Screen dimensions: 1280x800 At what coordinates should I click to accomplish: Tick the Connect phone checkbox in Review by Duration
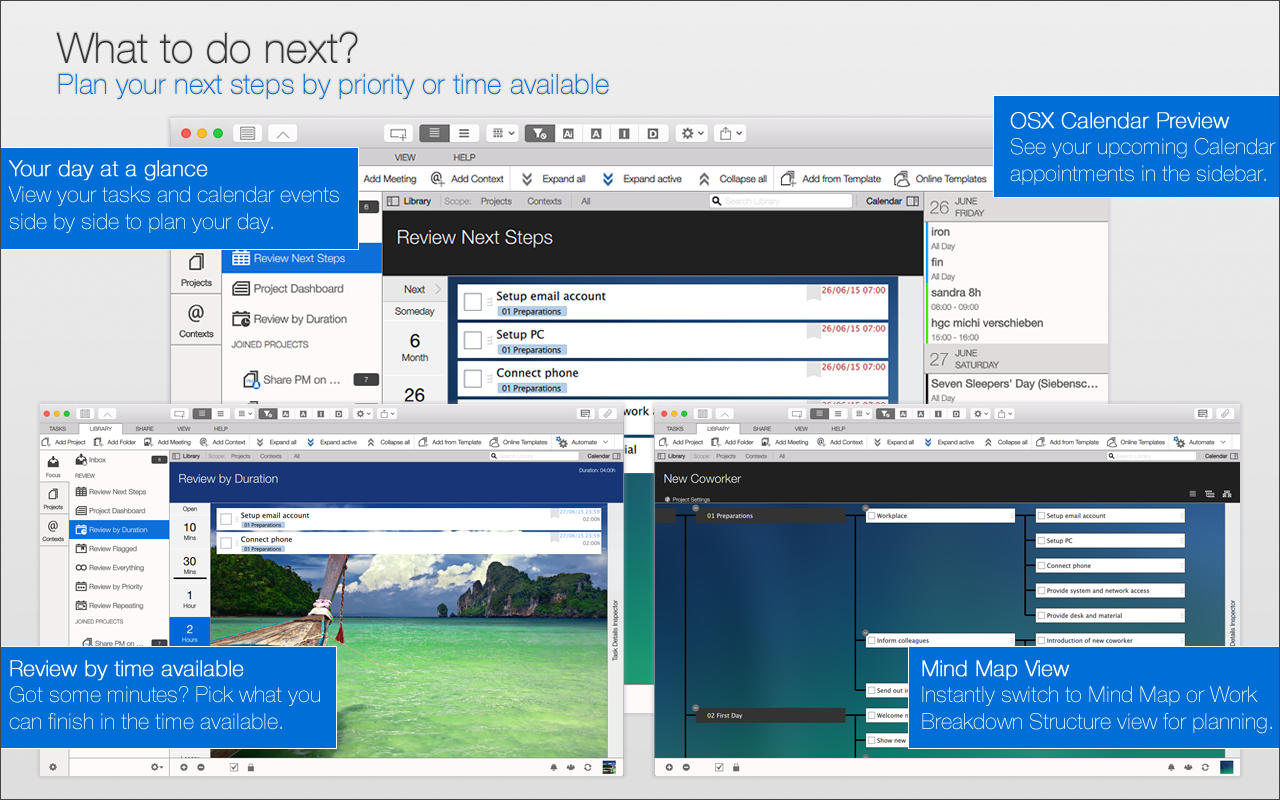(226, 543)
